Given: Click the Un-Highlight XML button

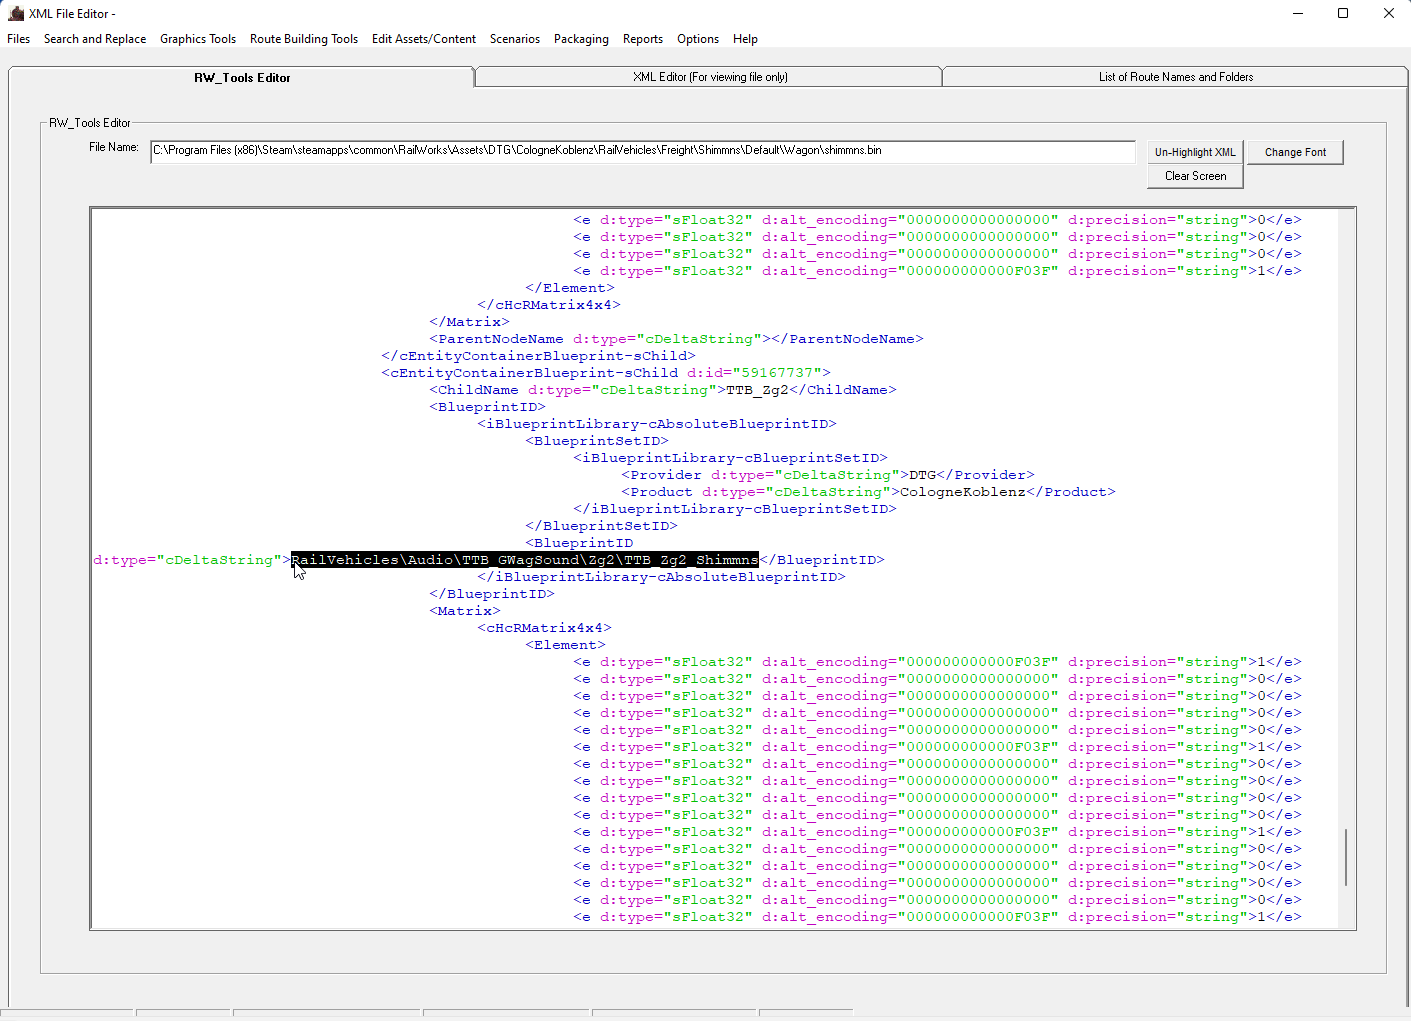Looking at the screenshot, I should (1195, 152).
